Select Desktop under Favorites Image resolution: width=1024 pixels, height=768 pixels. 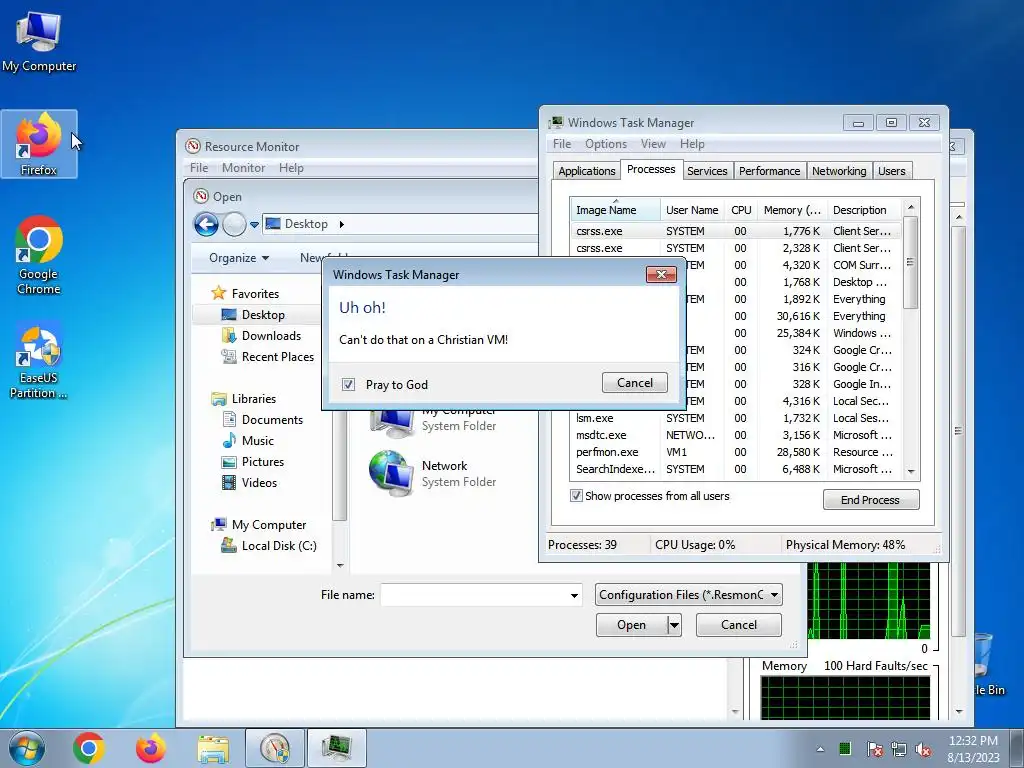(263, 315)
